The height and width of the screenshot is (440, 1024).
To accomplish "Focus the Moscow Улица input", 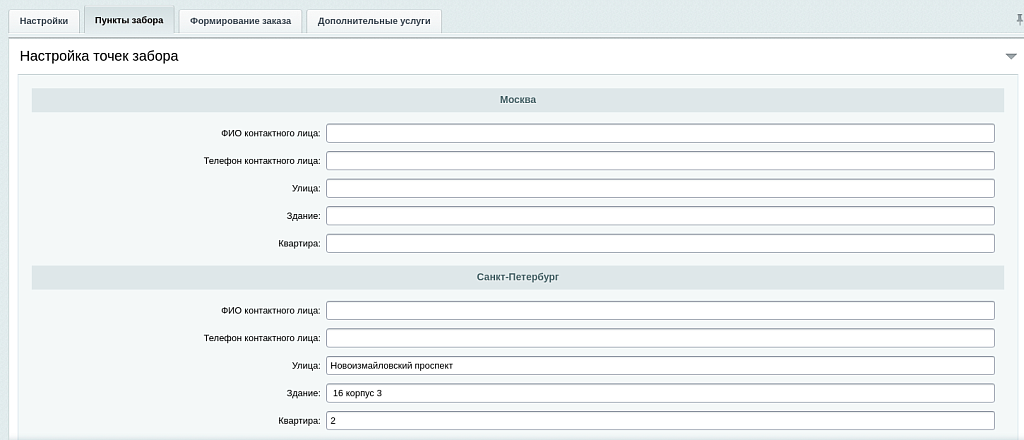I will pyautogui.click(x=660, y=188).
